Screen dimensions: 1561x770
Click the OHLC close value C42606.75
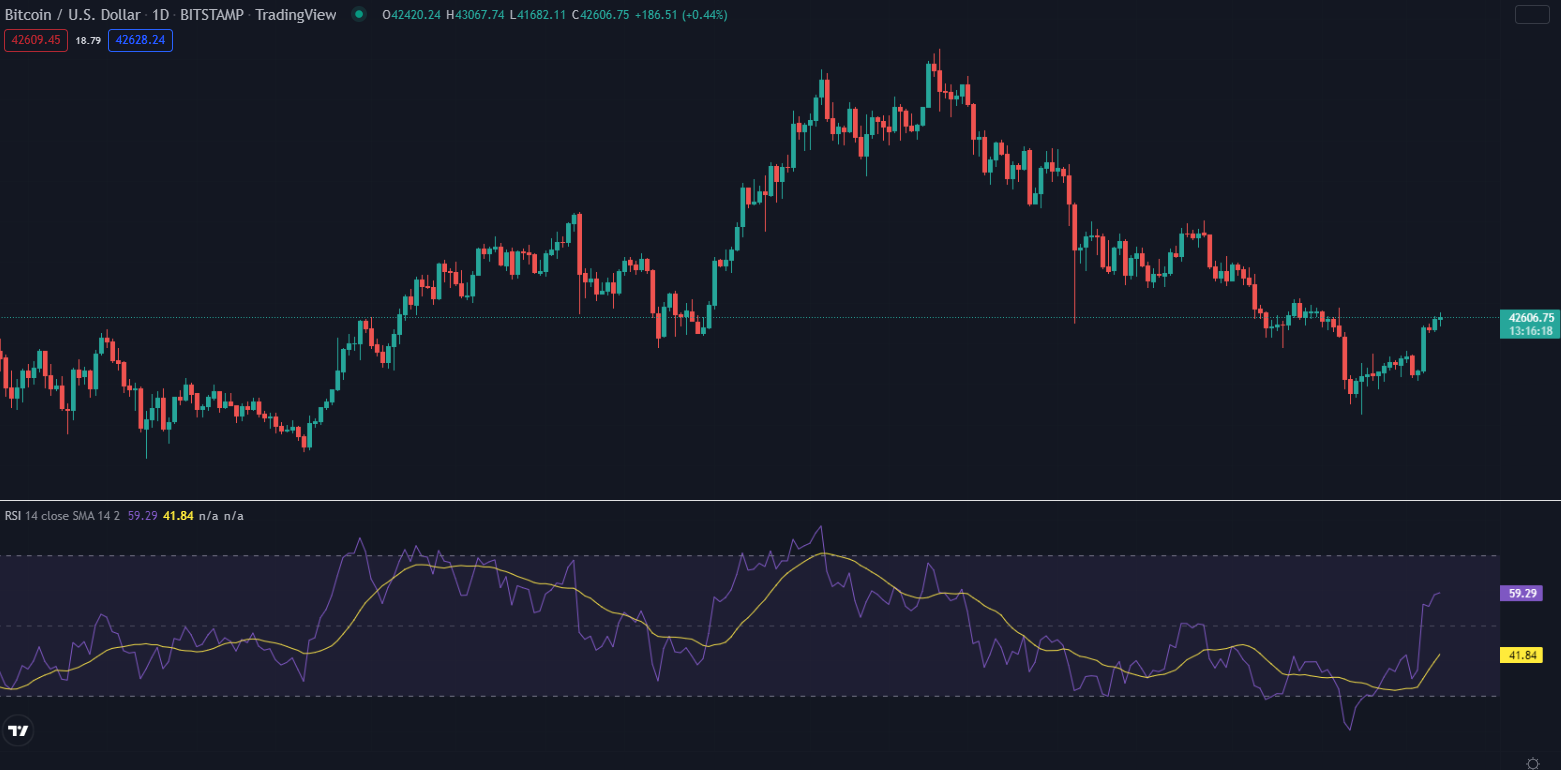[x=600, y=15]
